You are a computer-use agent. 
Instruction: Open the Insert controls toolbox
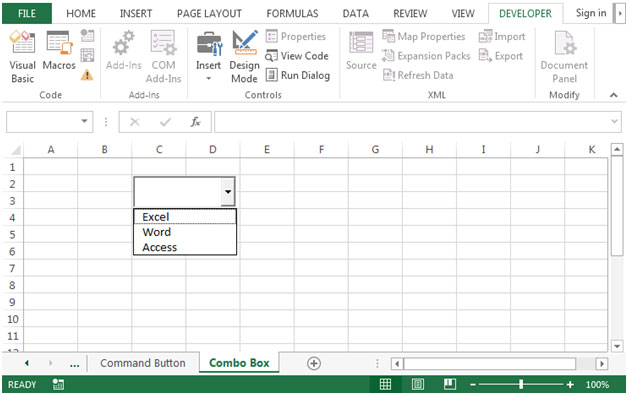(x=208, y=56)
